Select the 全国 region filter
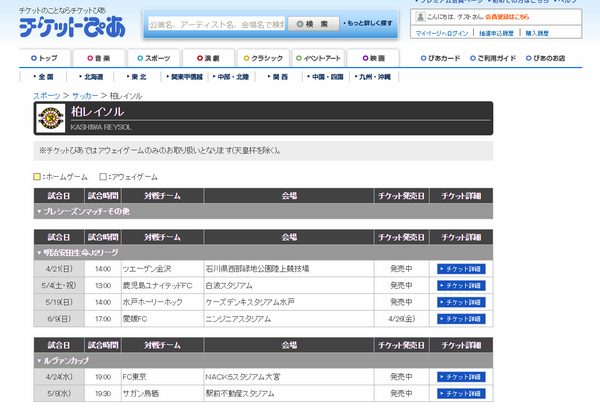 click(x=43, y=77)
